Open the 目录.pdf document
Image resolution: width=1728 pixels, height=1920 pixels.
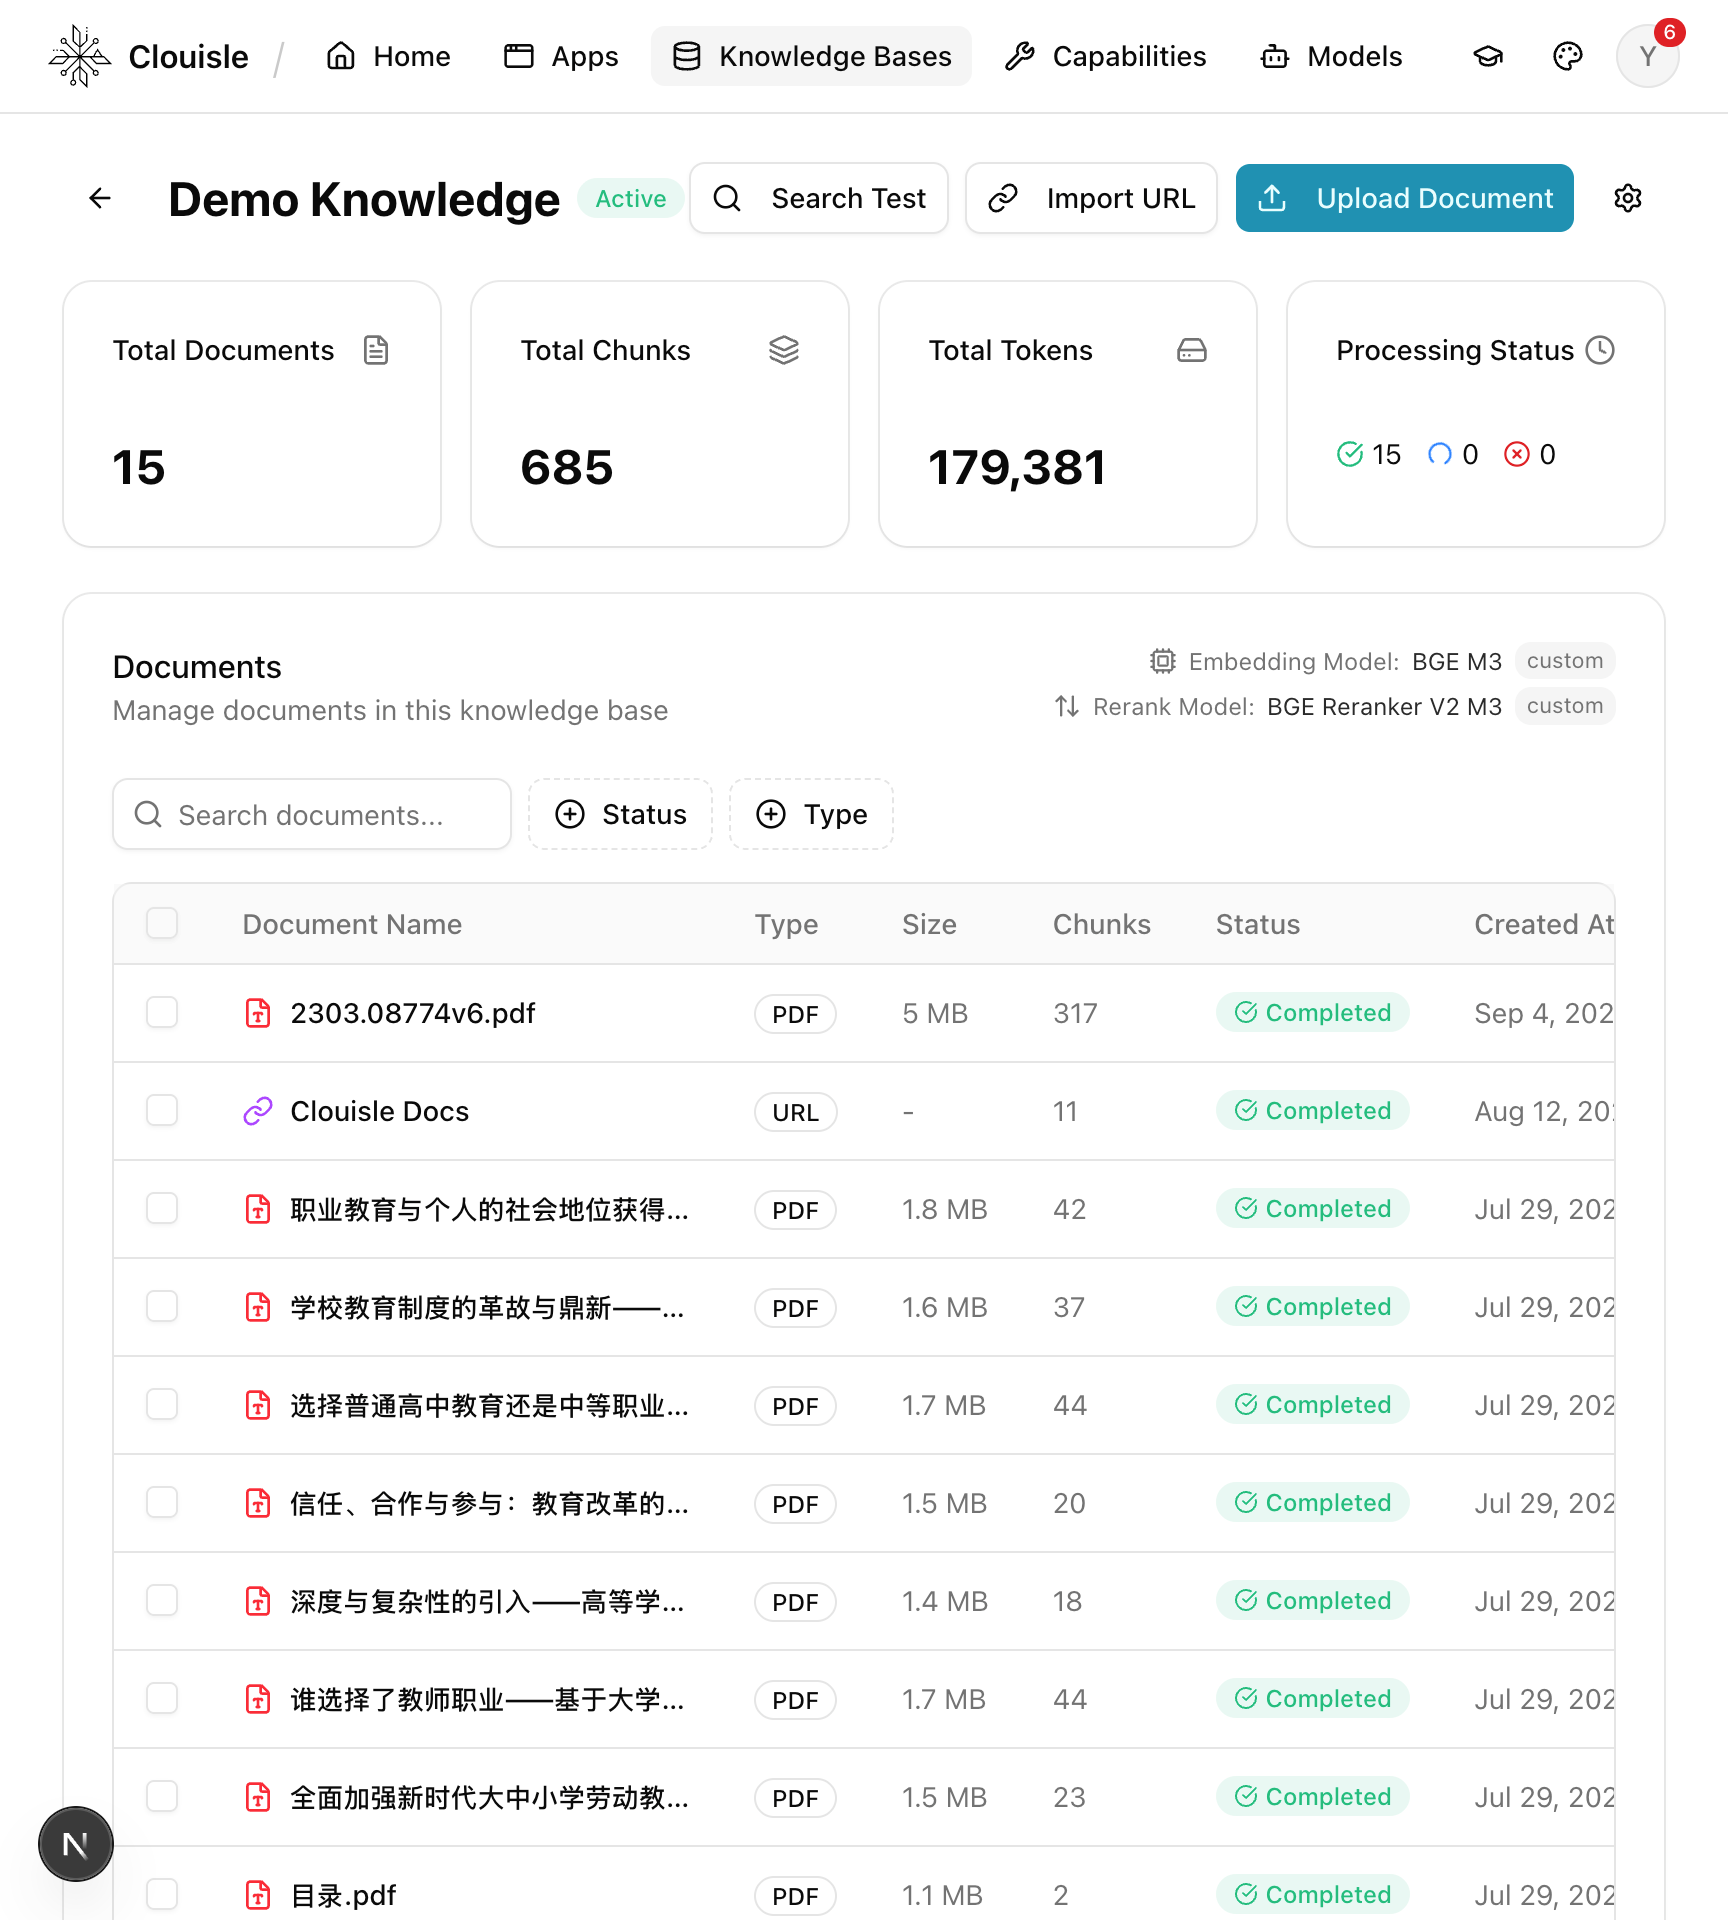(343, 1895)
